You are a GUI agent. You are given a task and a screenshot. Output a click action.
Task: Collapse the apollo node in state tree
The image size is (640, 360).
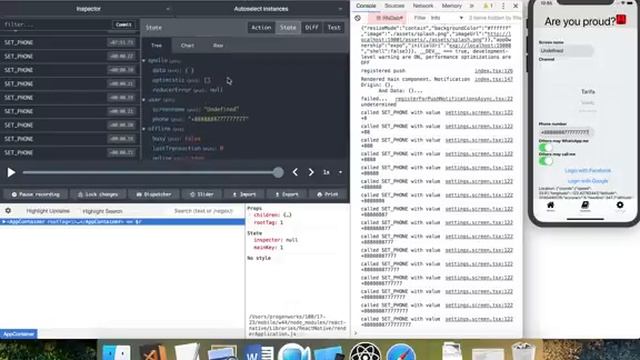pyautogui.click(x=144, y=60)
